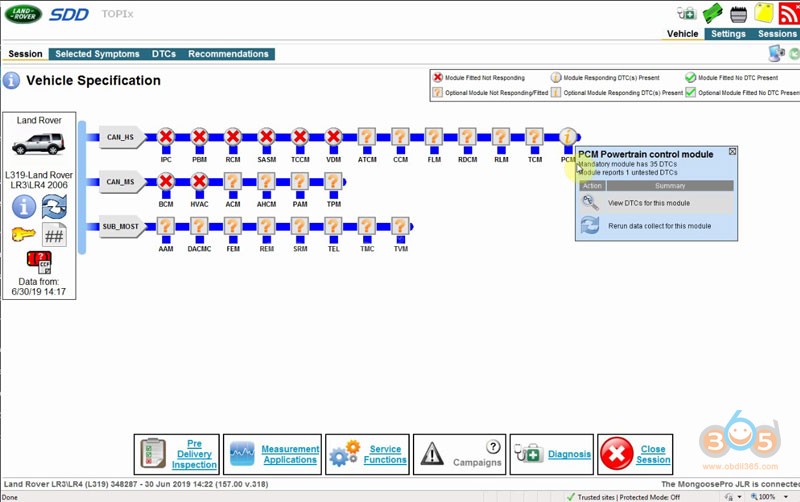Click the Land Rover vehicle thumbnail

click(39, 144)
